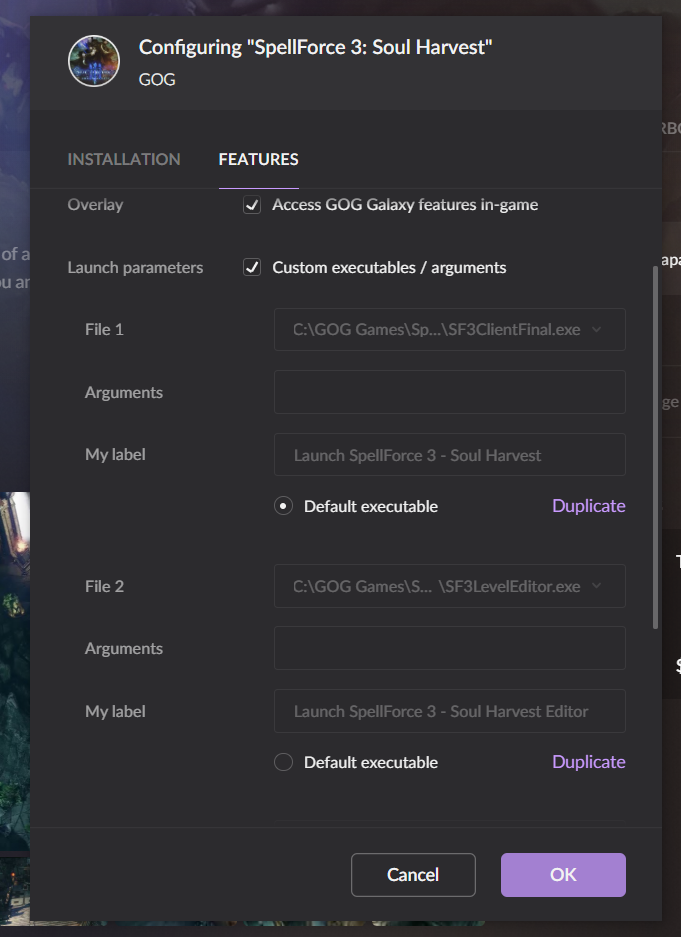681x937 pixels.
Task: Click the Overlay label
Action: pos(95,204)
